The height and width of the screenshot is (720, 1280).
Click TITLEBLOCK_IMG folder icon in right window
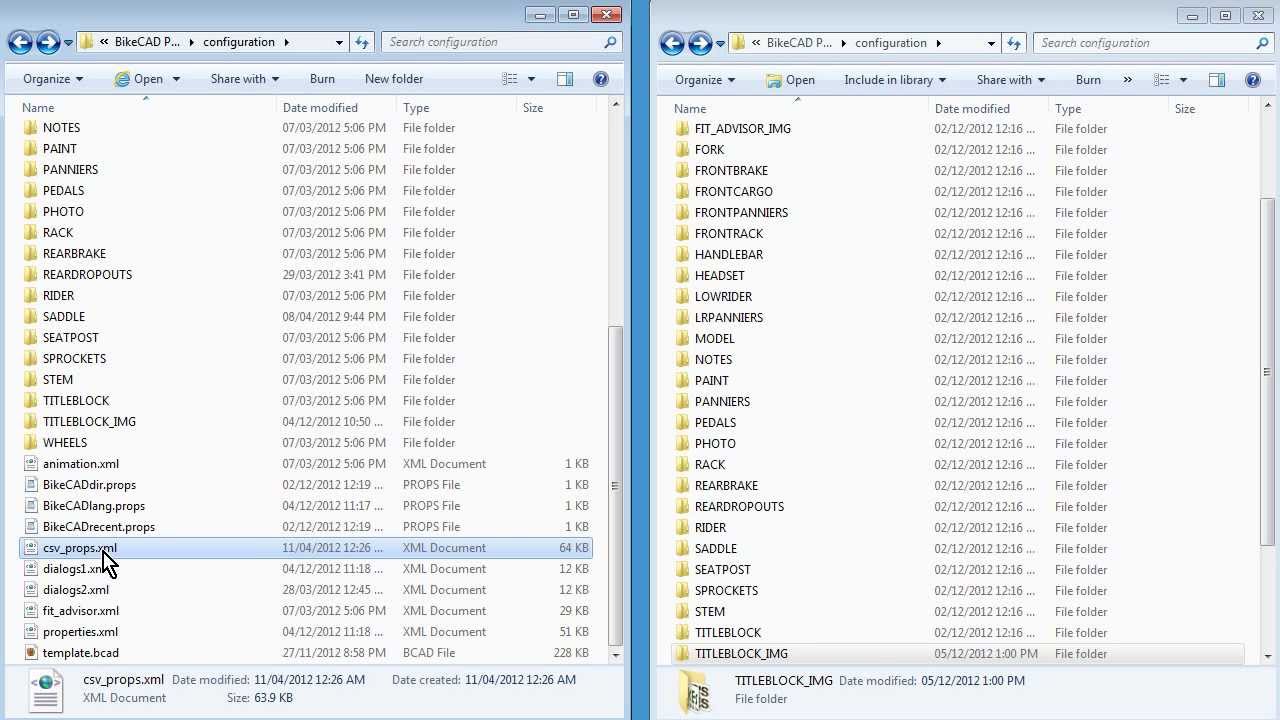[683, 654]
